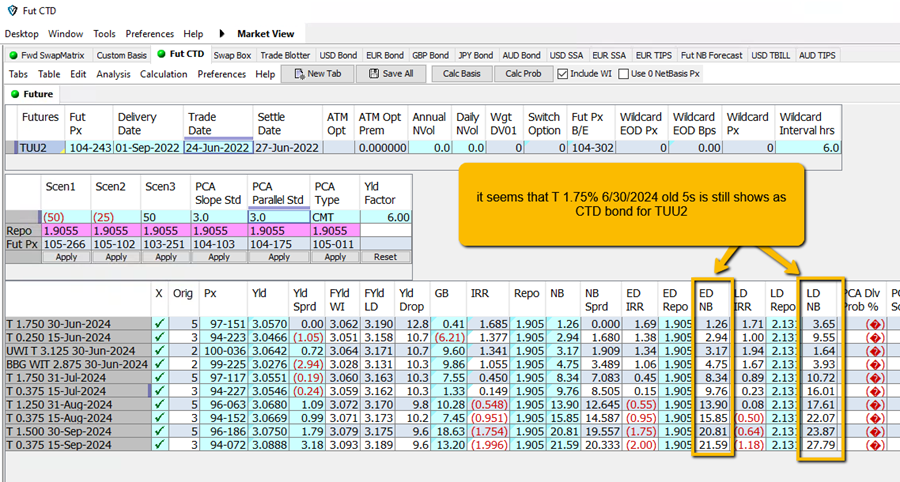Open the Window menu
This screenshot has height=482, width=900.
point(65,34)
